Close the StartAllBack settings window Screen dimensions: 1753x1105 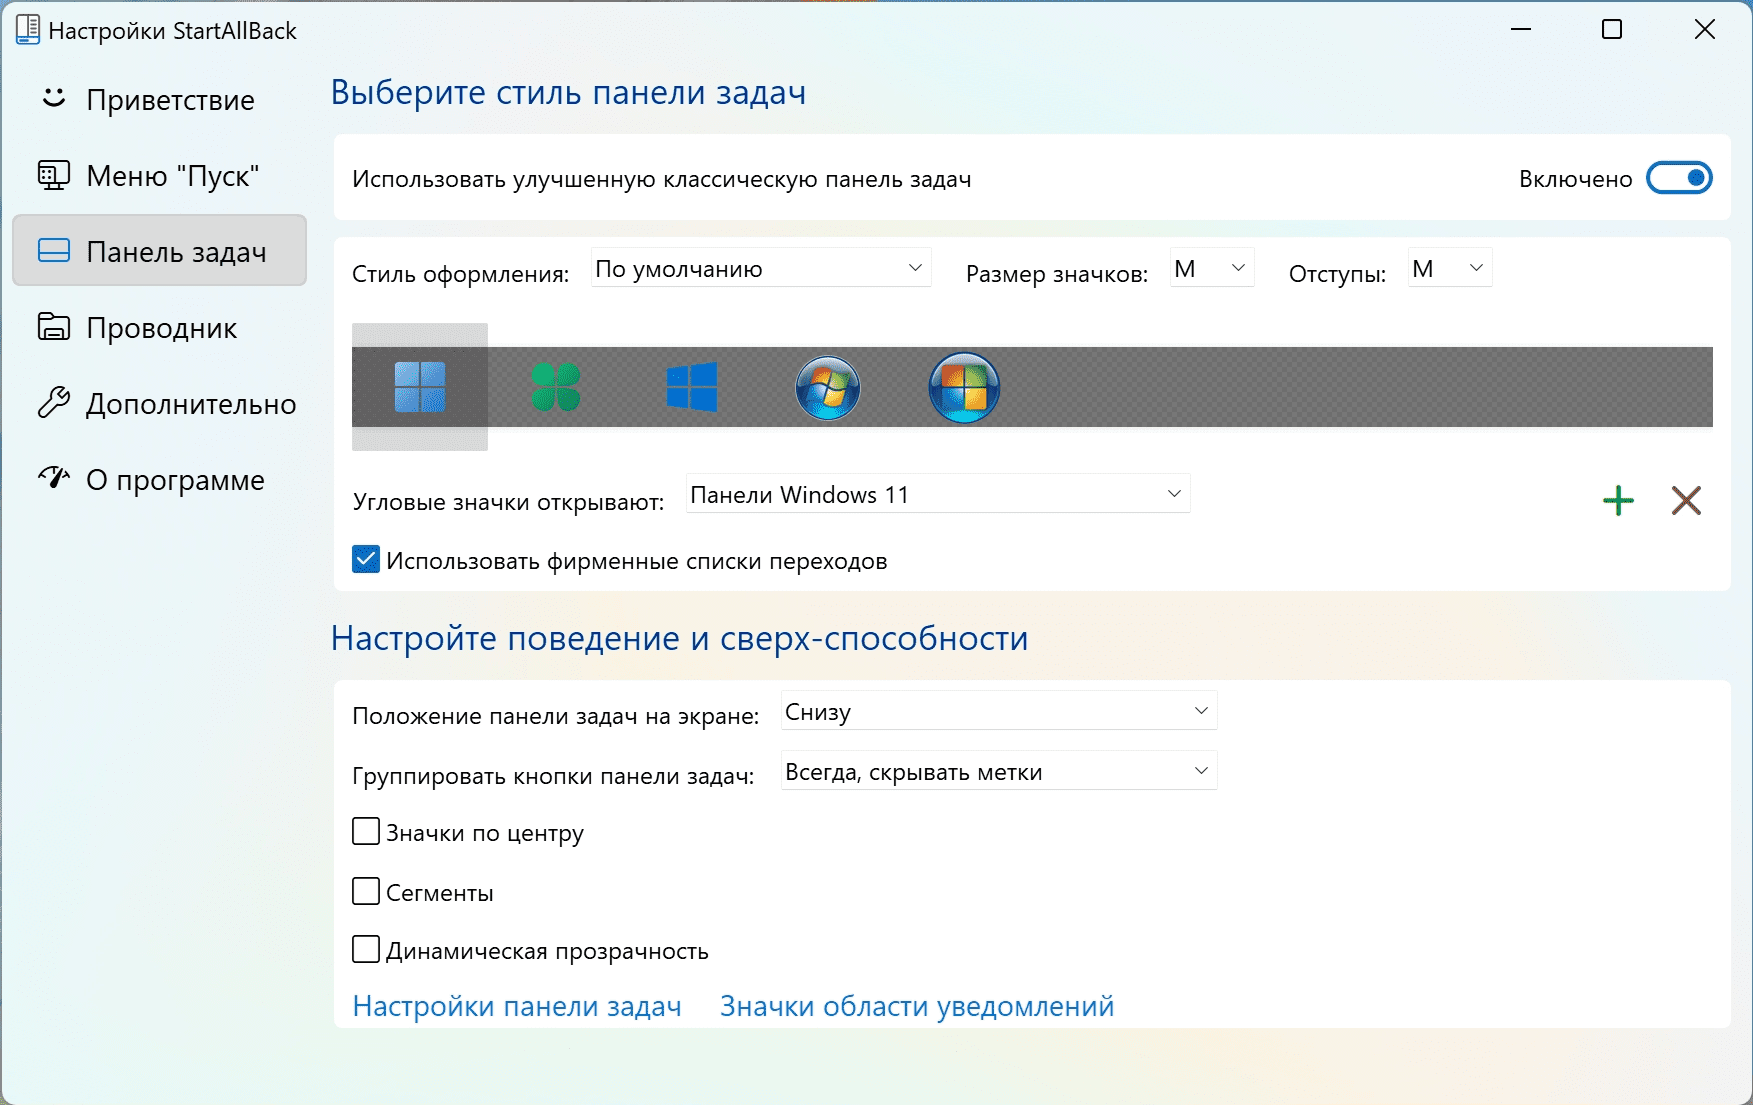coord(1705,30)
